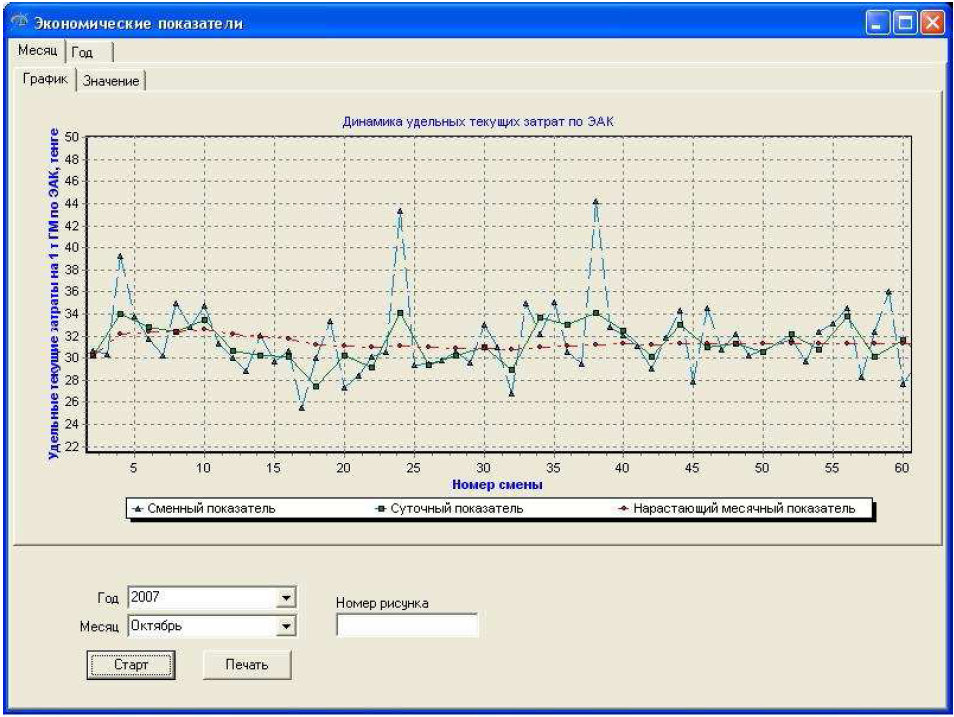Maximize the Экономические показатели window

point(906,22)
